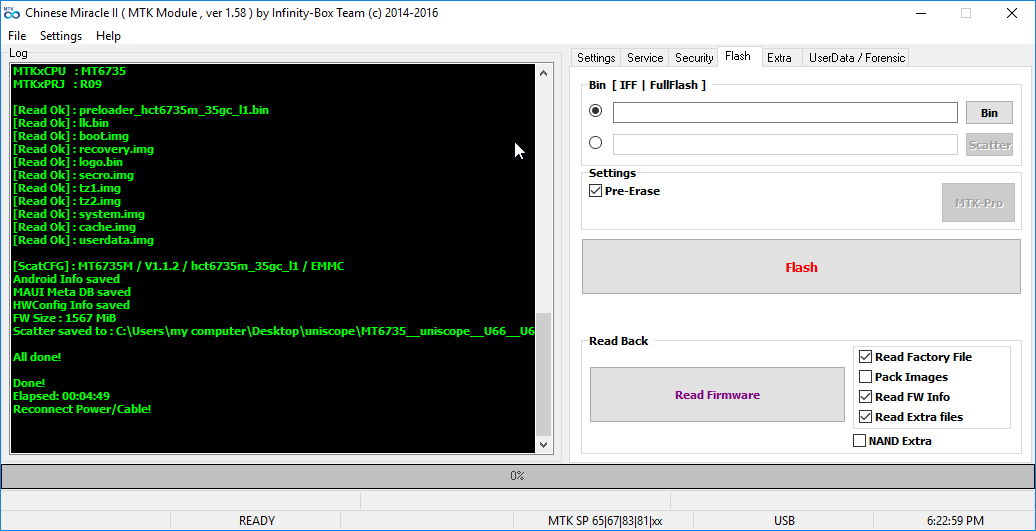Click the MTK SP 65|67|83|81|xx status entry
Viewport: 1036px width, 531px height.
pyautogui.click(x=605, y=520)
